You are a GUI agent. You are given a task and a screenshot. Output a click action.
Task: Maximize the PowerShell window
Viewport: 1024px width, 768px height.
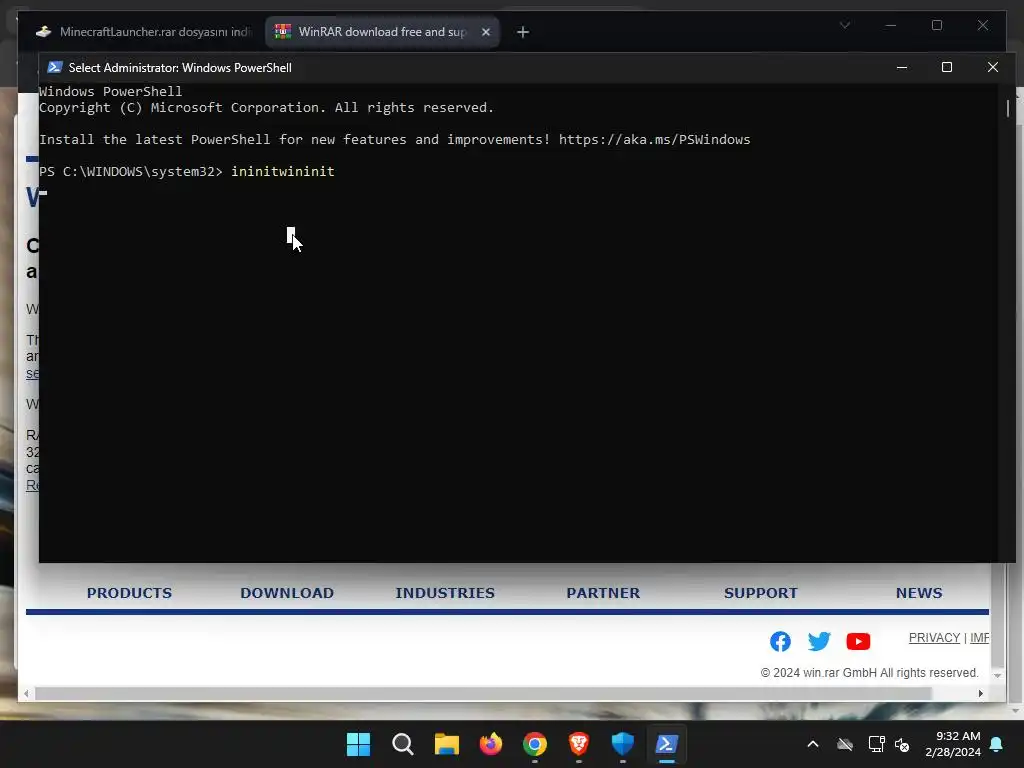pos(947,67)
